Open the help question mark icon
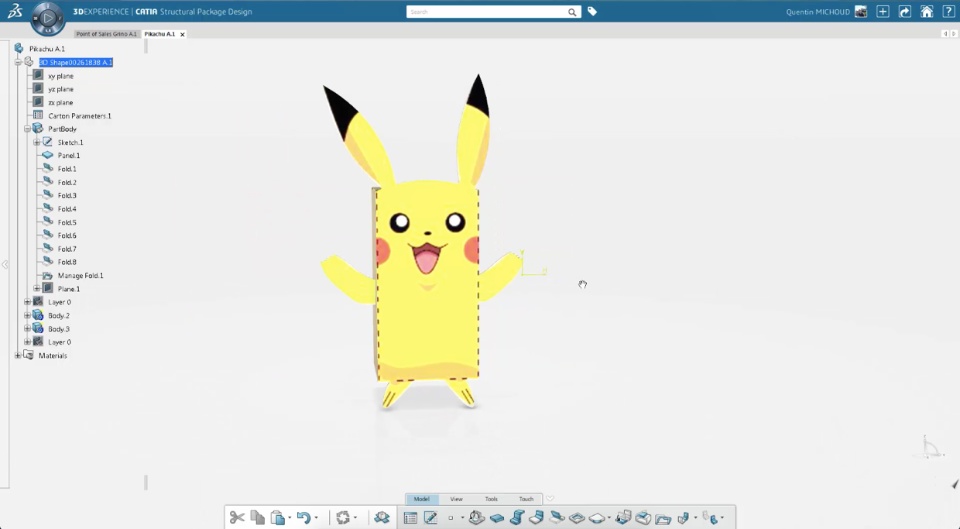The width and height of the screenshot is (960, 529). pyautogui.click(x=948, y=11)
